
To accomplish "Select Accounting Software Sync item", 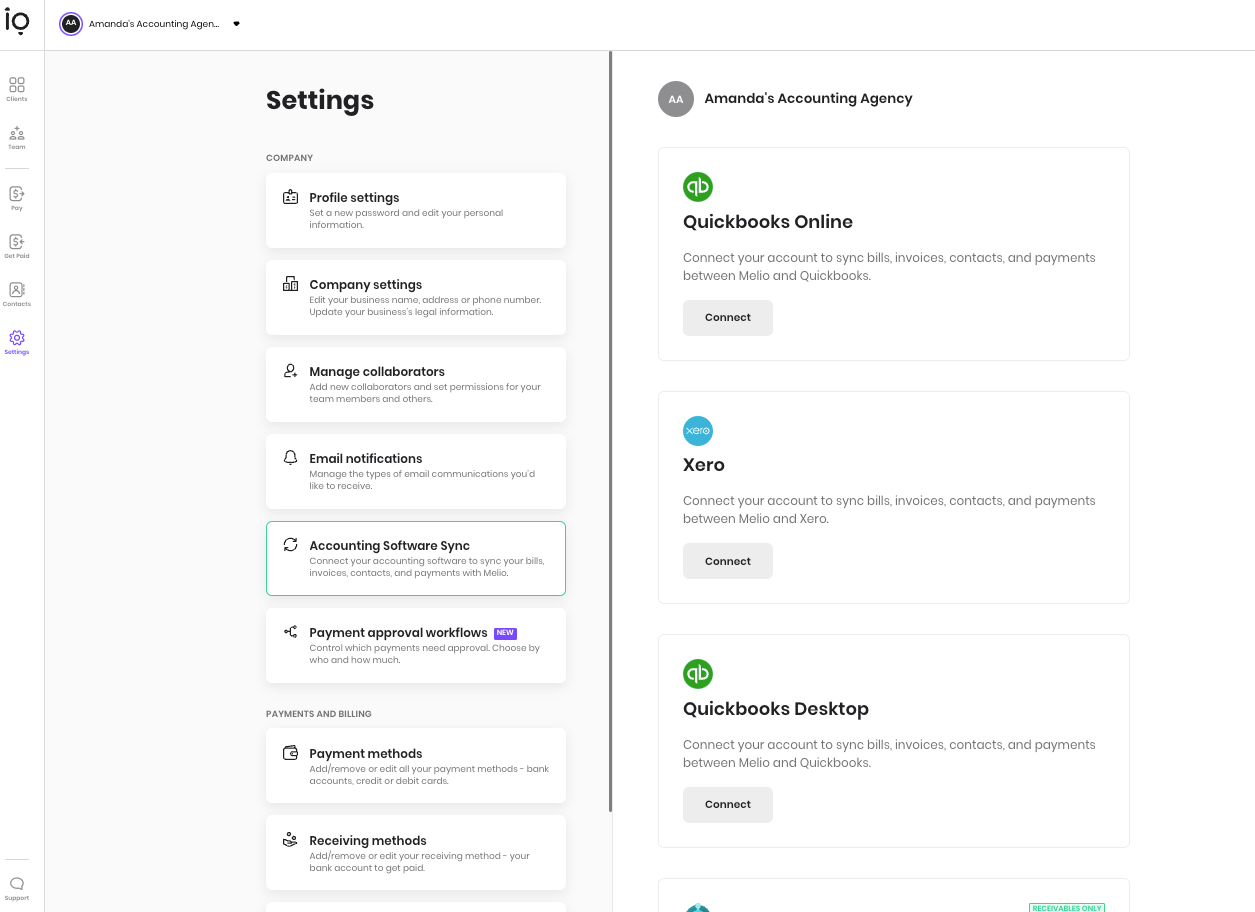I will pyautogui.click(x=416, y=558).
